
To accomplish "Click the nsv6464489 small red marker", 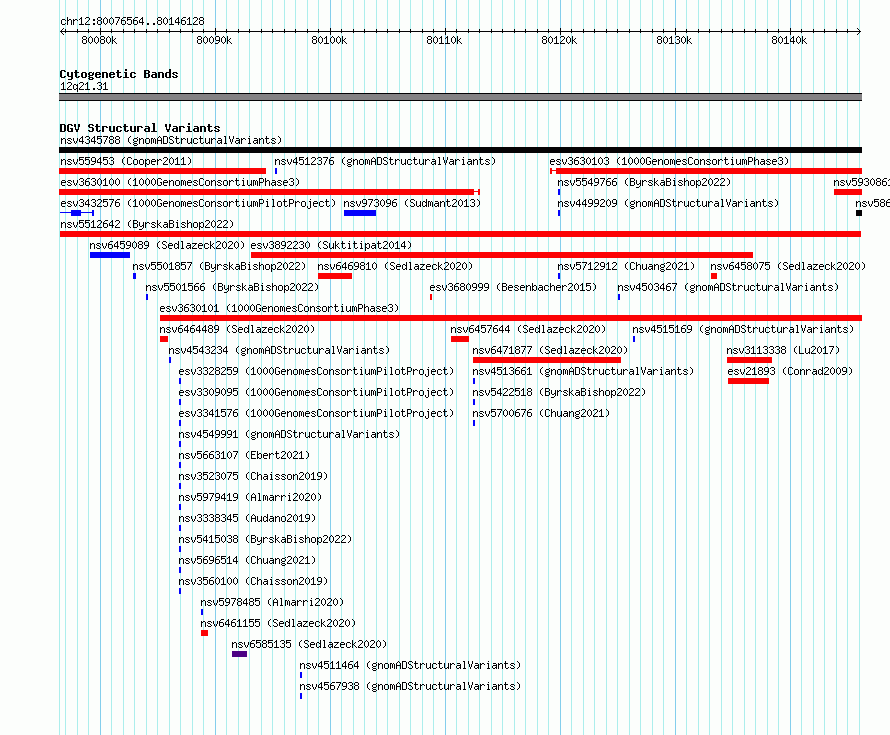I will (x=164, y=339).
